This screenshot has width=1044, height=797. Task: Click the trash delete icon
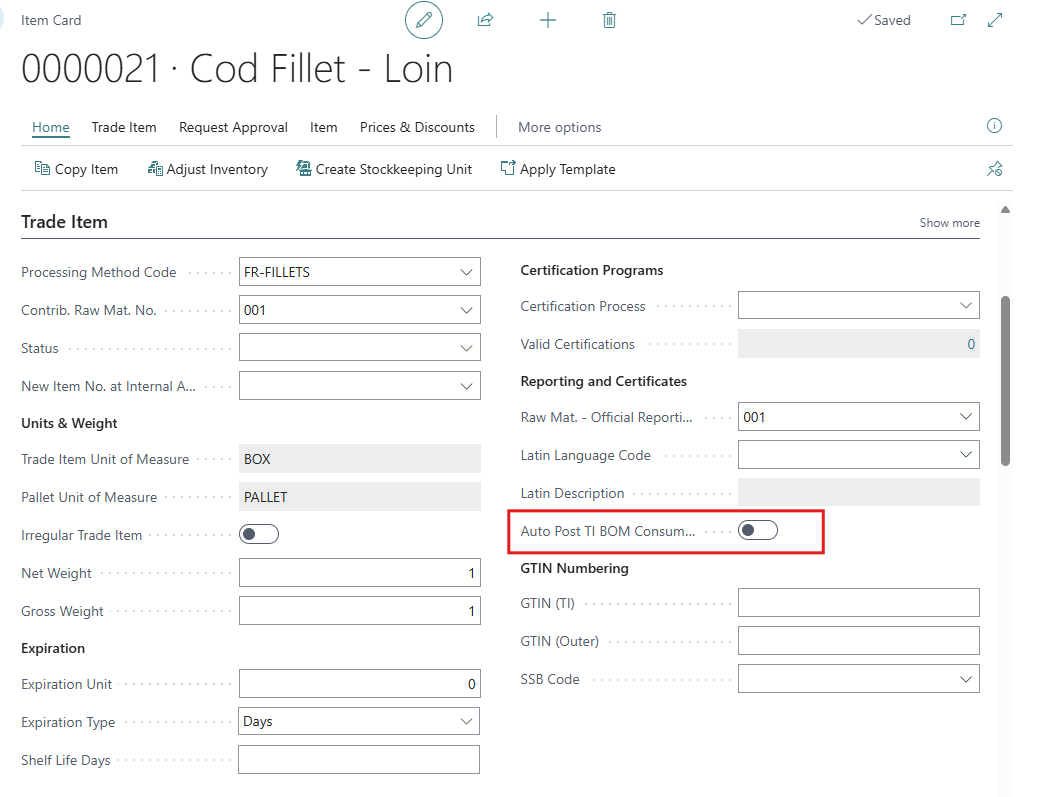tap(609, 21)
